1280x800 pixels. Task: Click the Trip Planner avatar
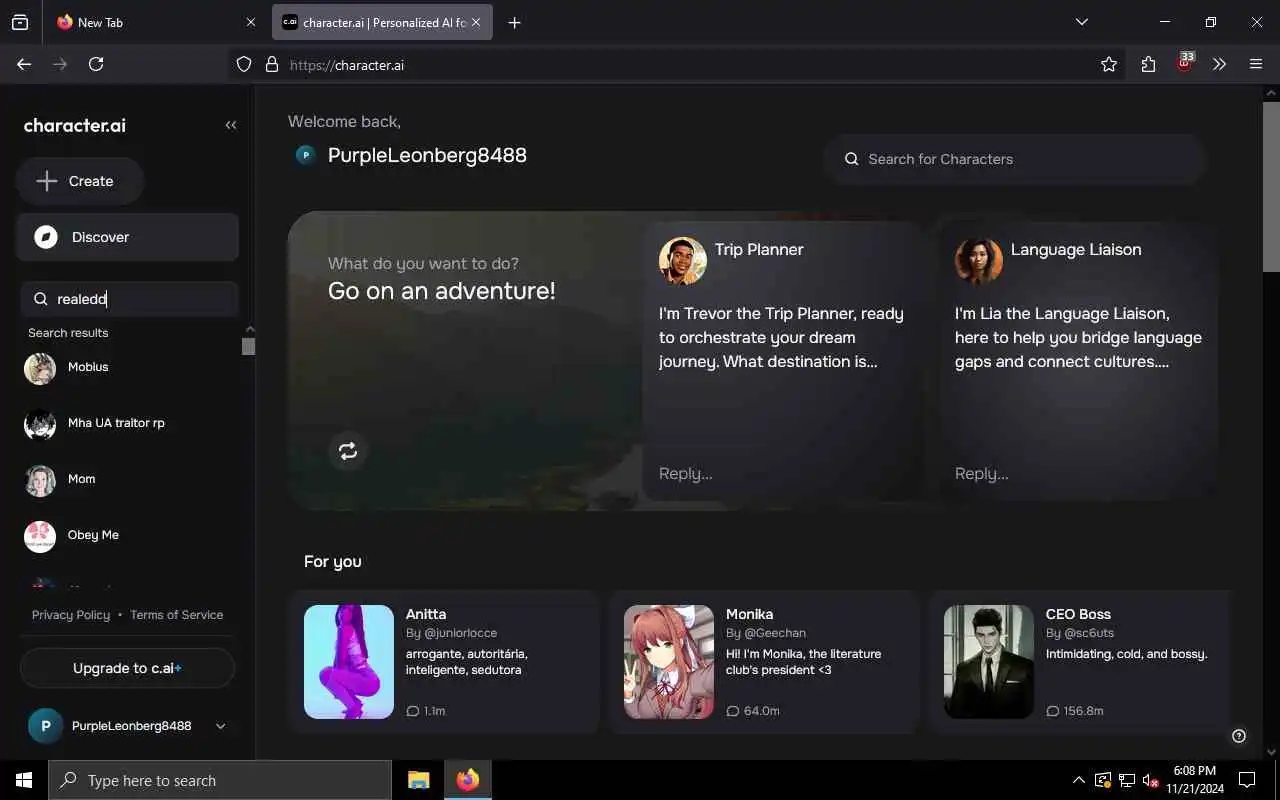click(683, 261)
